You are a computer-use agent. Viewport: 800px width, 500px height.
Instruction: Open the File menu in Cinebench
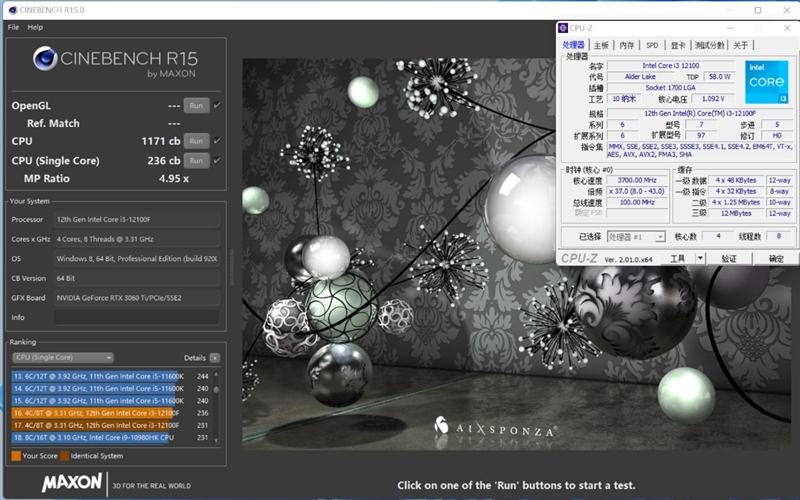[13, 27]
